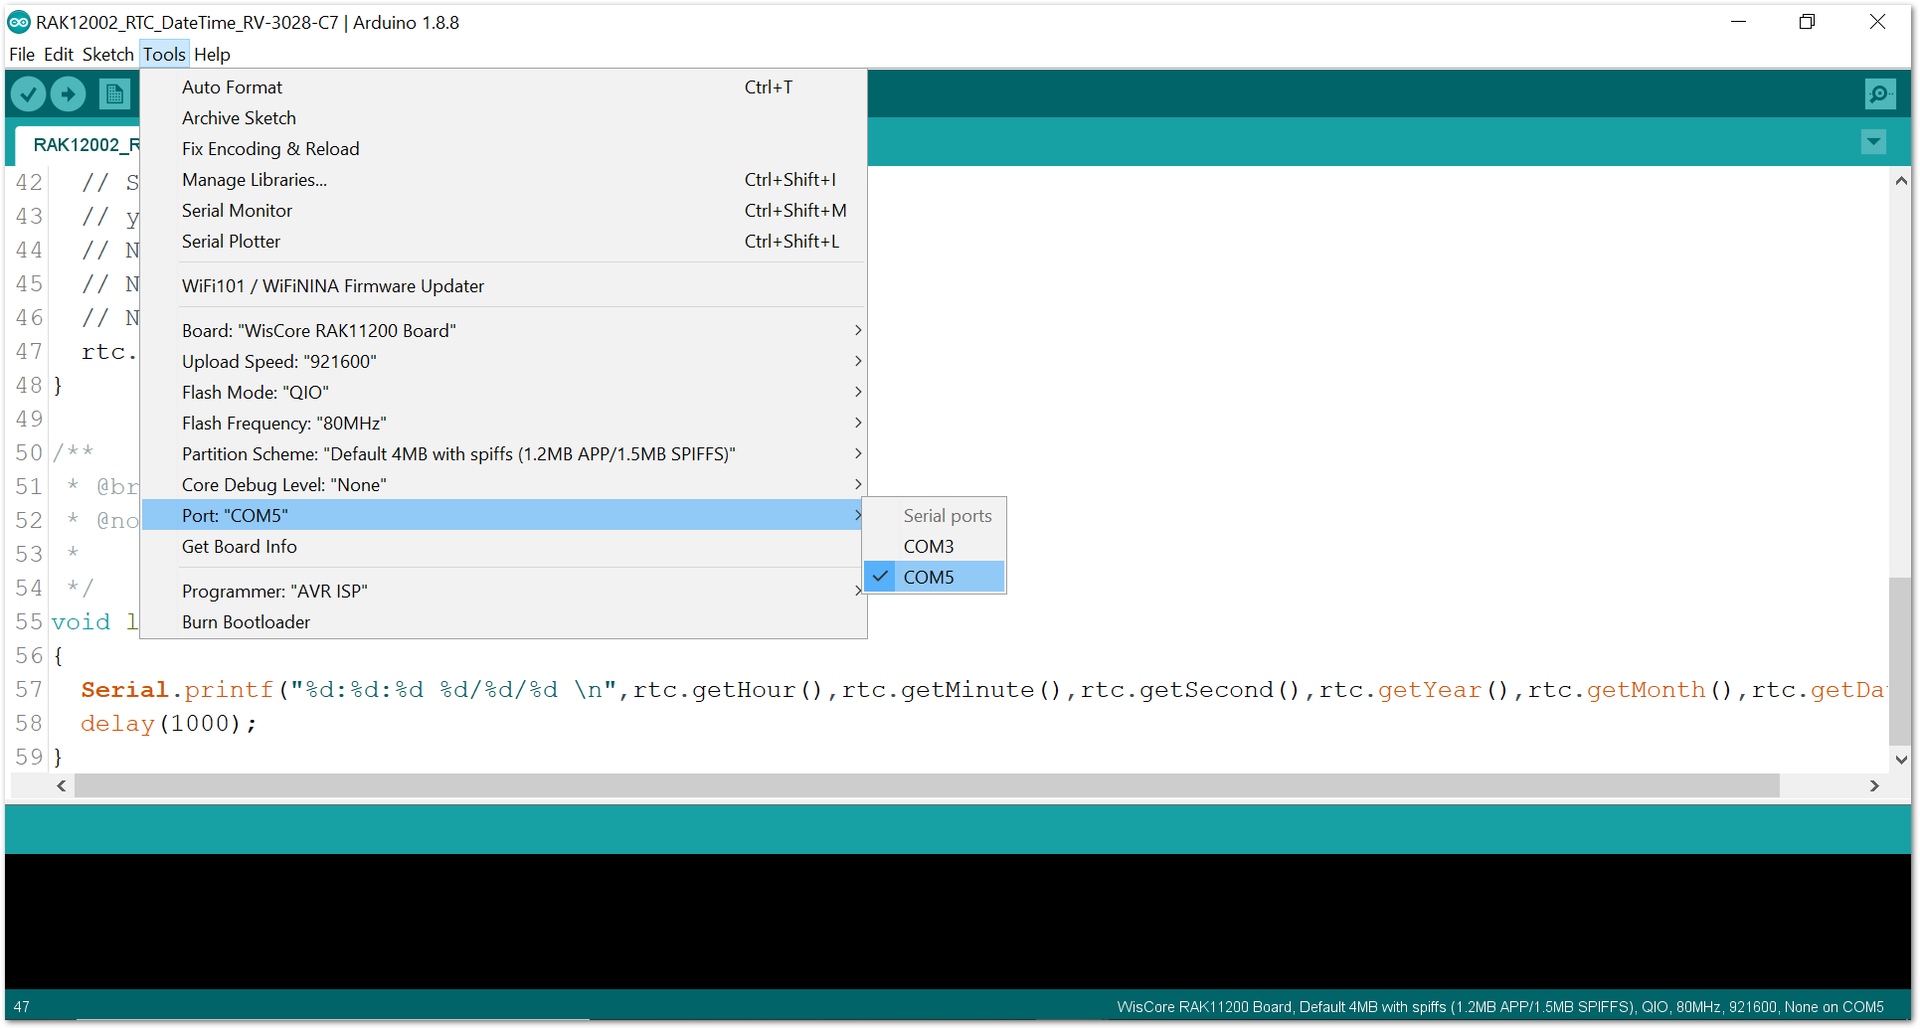Click rtc.getMonth() in line 57
This screenshot has width=1920, height=1029.
[1630, 690]
